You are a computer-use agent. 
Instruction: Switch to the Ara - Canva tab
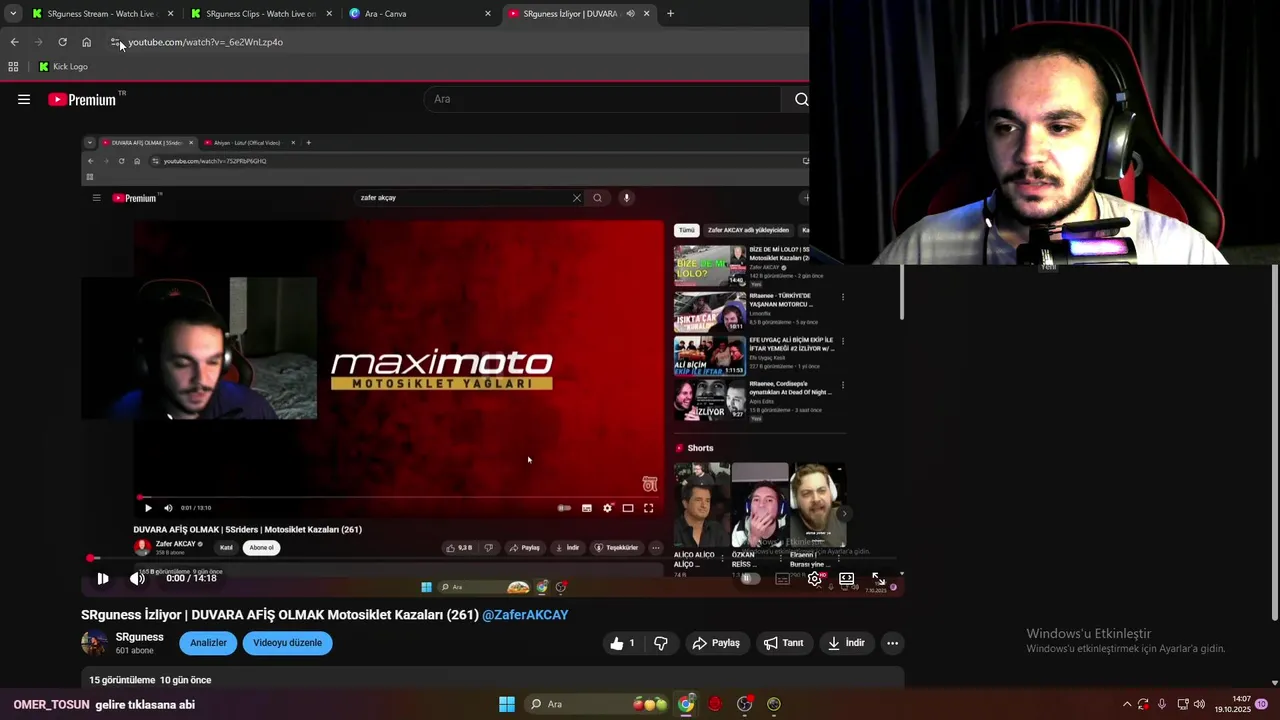point(420,14)
